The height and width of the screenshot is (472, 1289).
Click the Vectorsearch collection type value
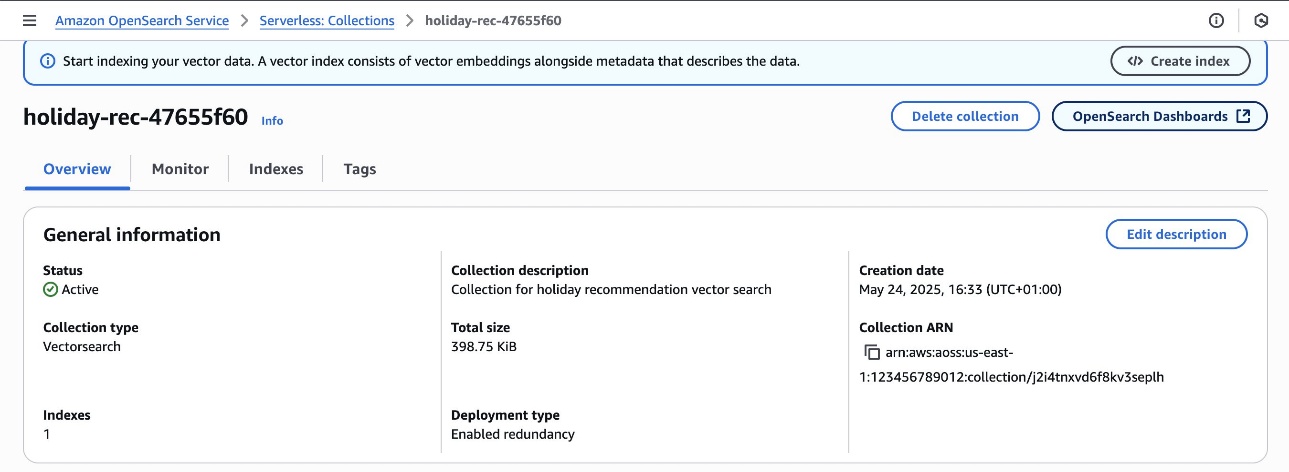82,346
